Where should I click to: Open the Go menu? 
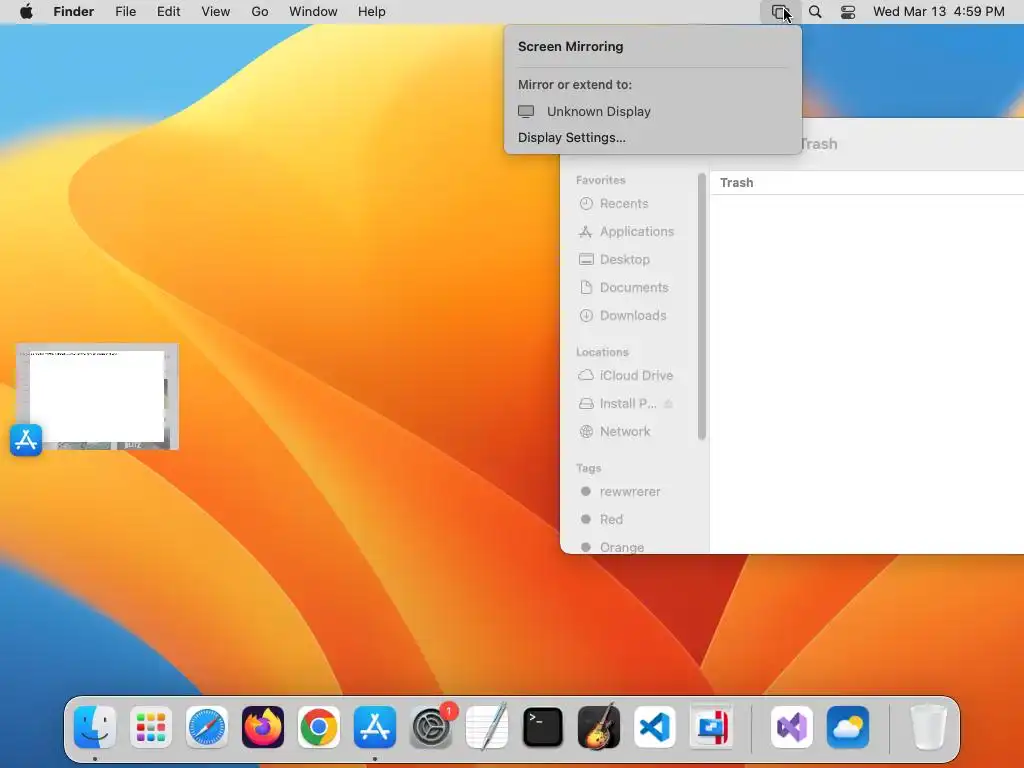click(260, 12)
